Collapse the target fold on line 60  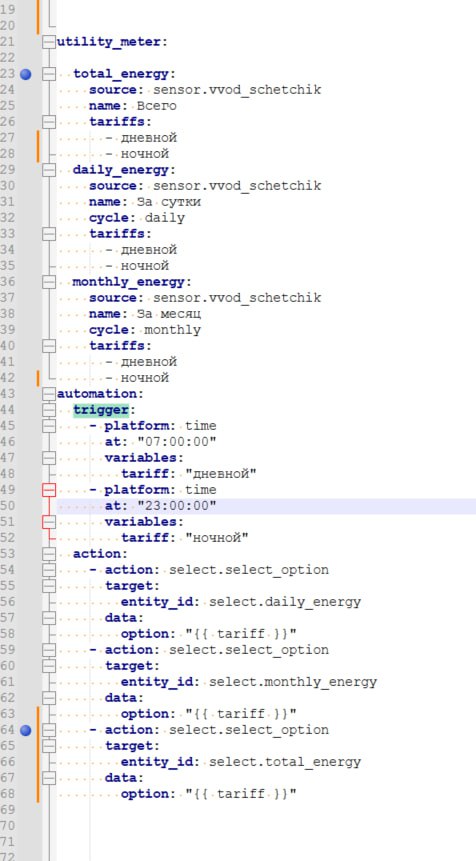pyautogui.click(x=49, y=666)
